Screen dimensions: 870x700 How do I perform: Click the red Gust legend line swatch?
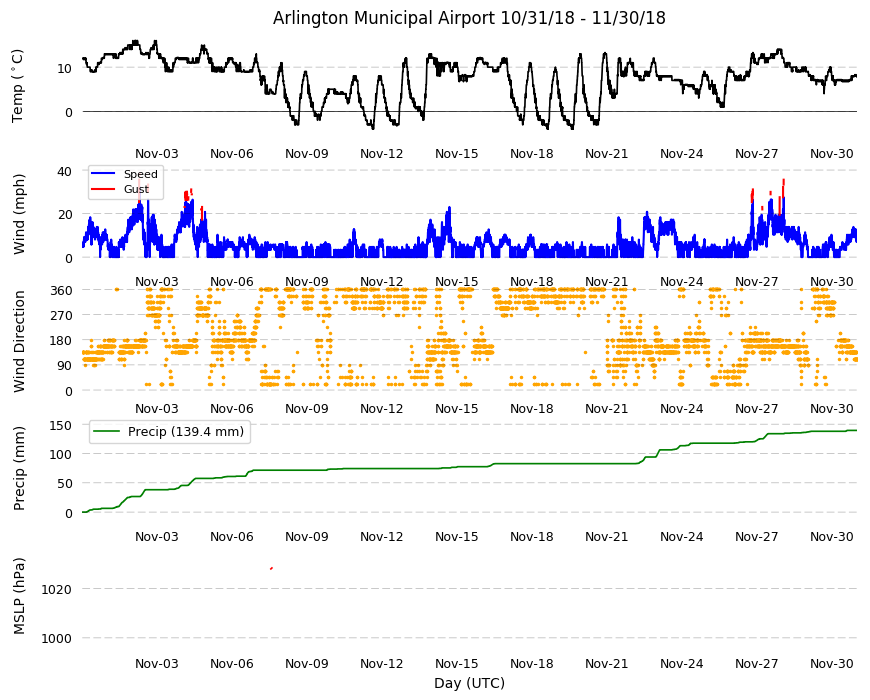coord(103,189)
